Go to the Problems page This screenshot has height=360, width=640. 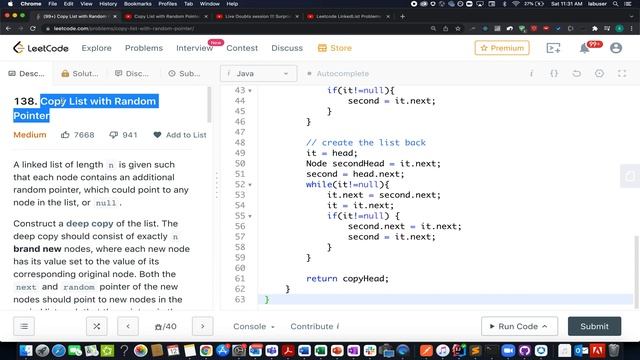pyautogui.click(x=144, y=48)
